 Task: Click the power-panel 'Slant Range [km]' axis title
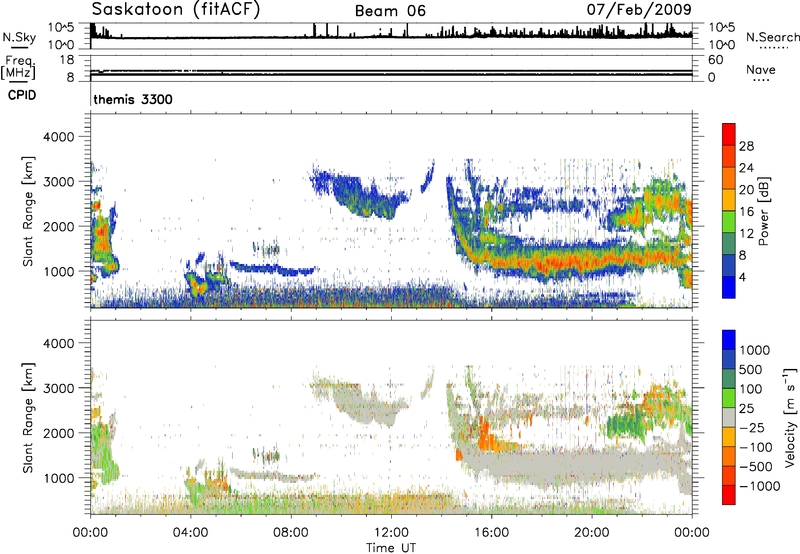(x=28, y=211)
